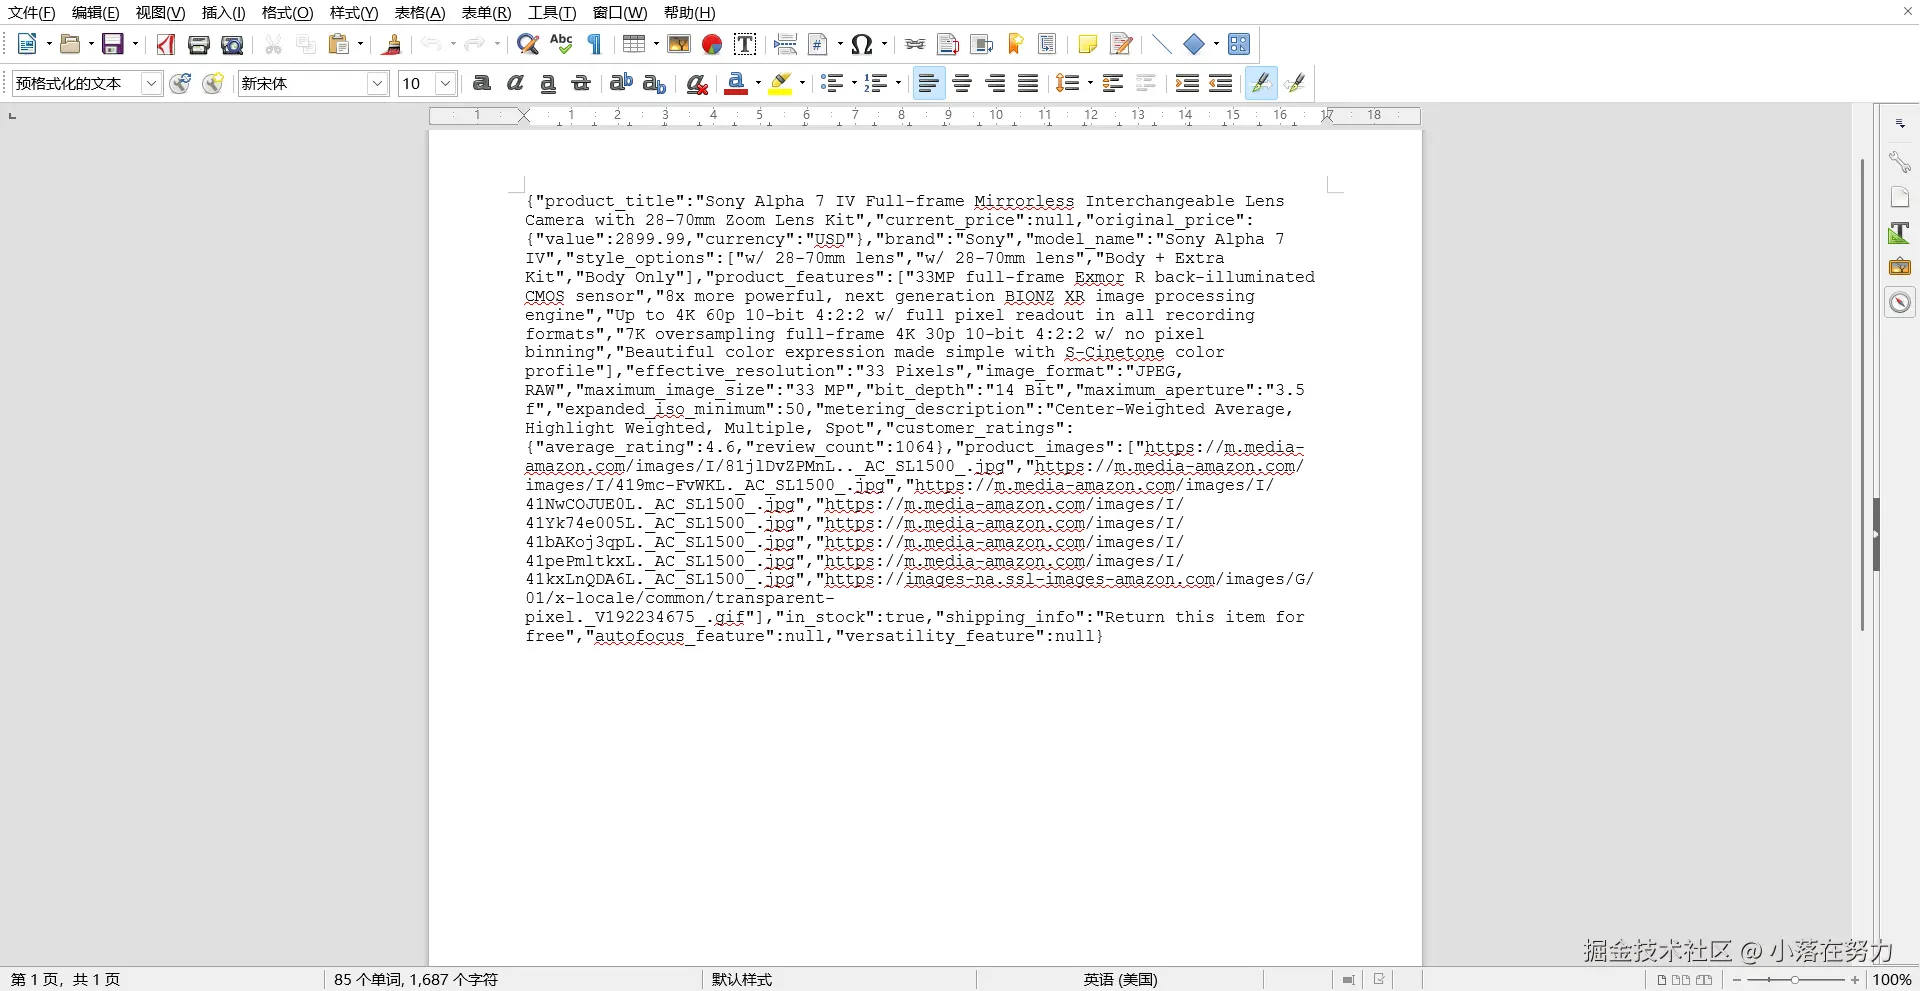The width and height of the screenshot is (1920, 991).
Task: Open the 表格(A) menu
Action: tap(420, 13)
